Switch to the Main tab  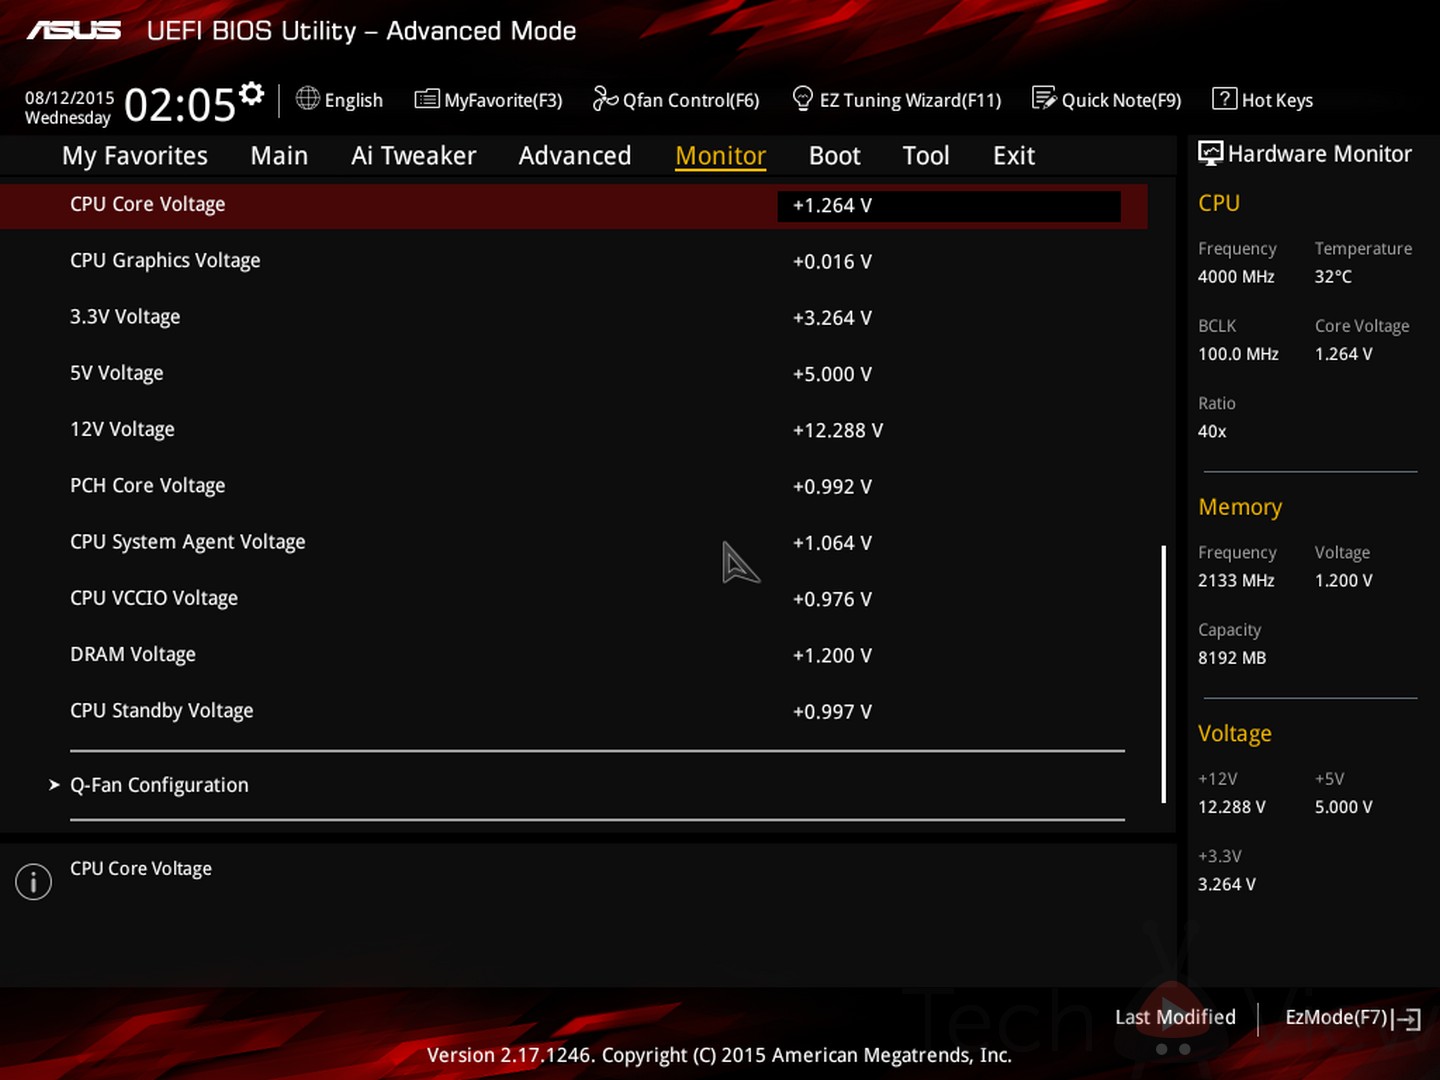coord(279,156)
